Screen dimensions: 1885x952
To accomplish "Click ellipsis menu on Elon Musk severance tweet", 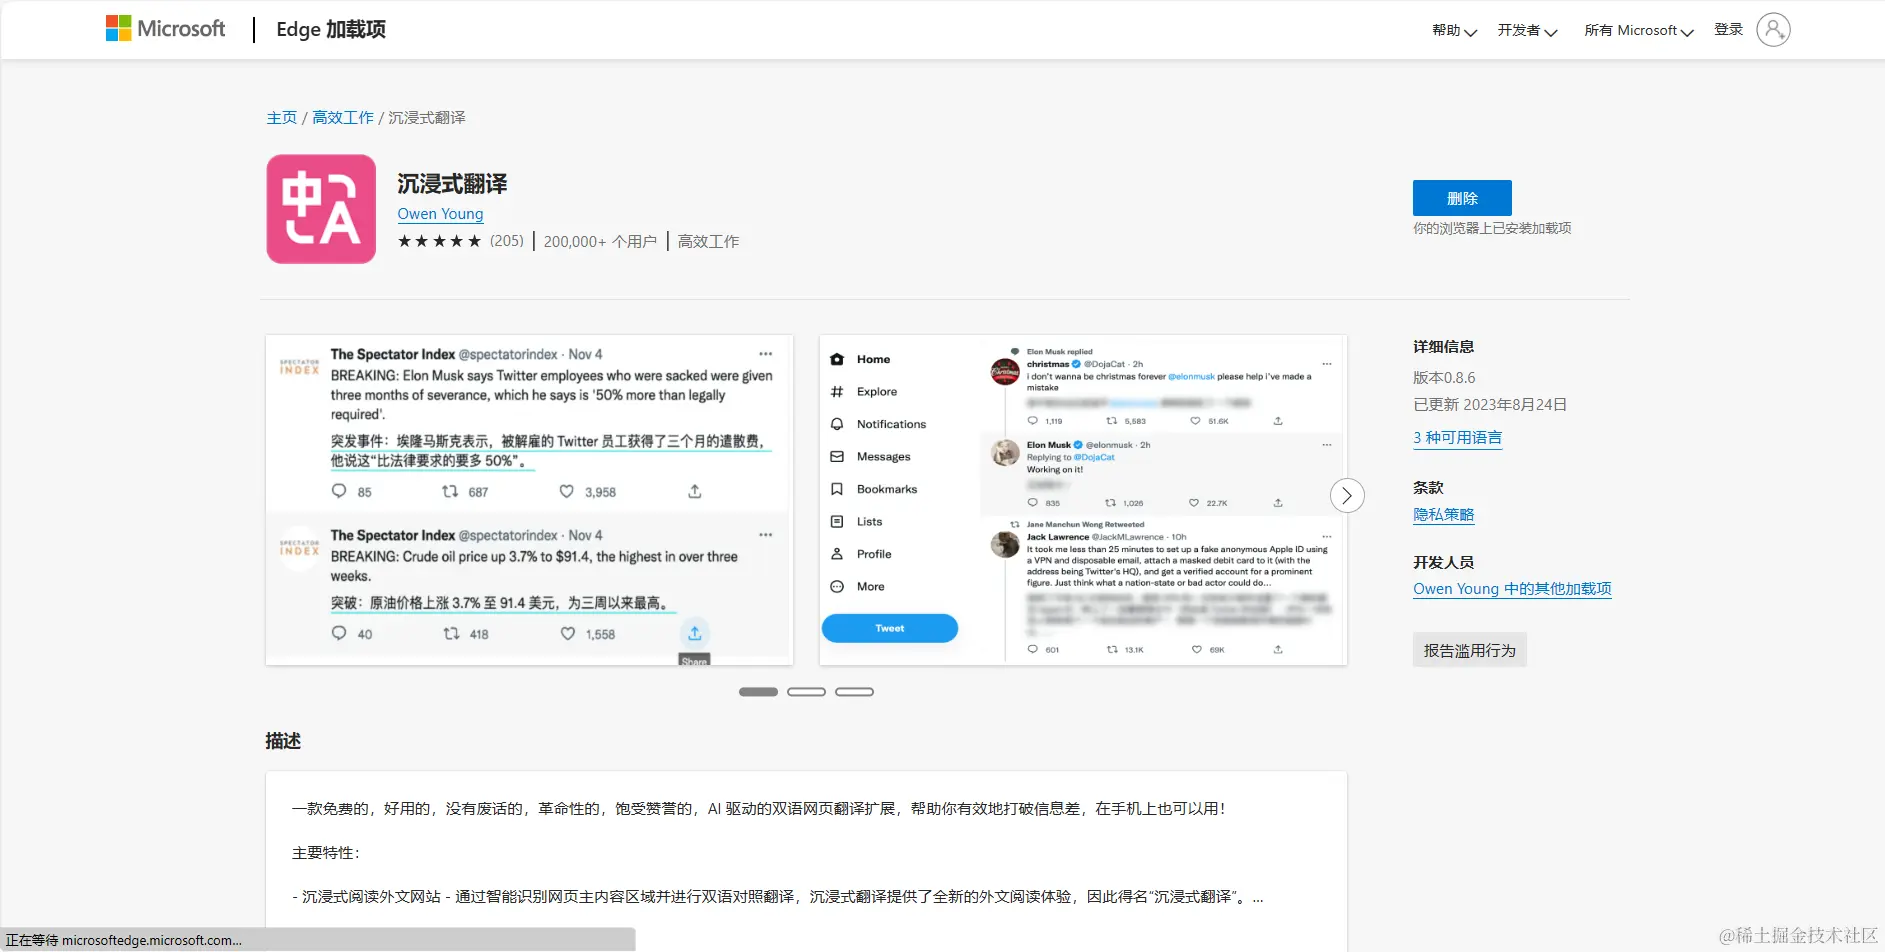I will [x=765, y=354].
